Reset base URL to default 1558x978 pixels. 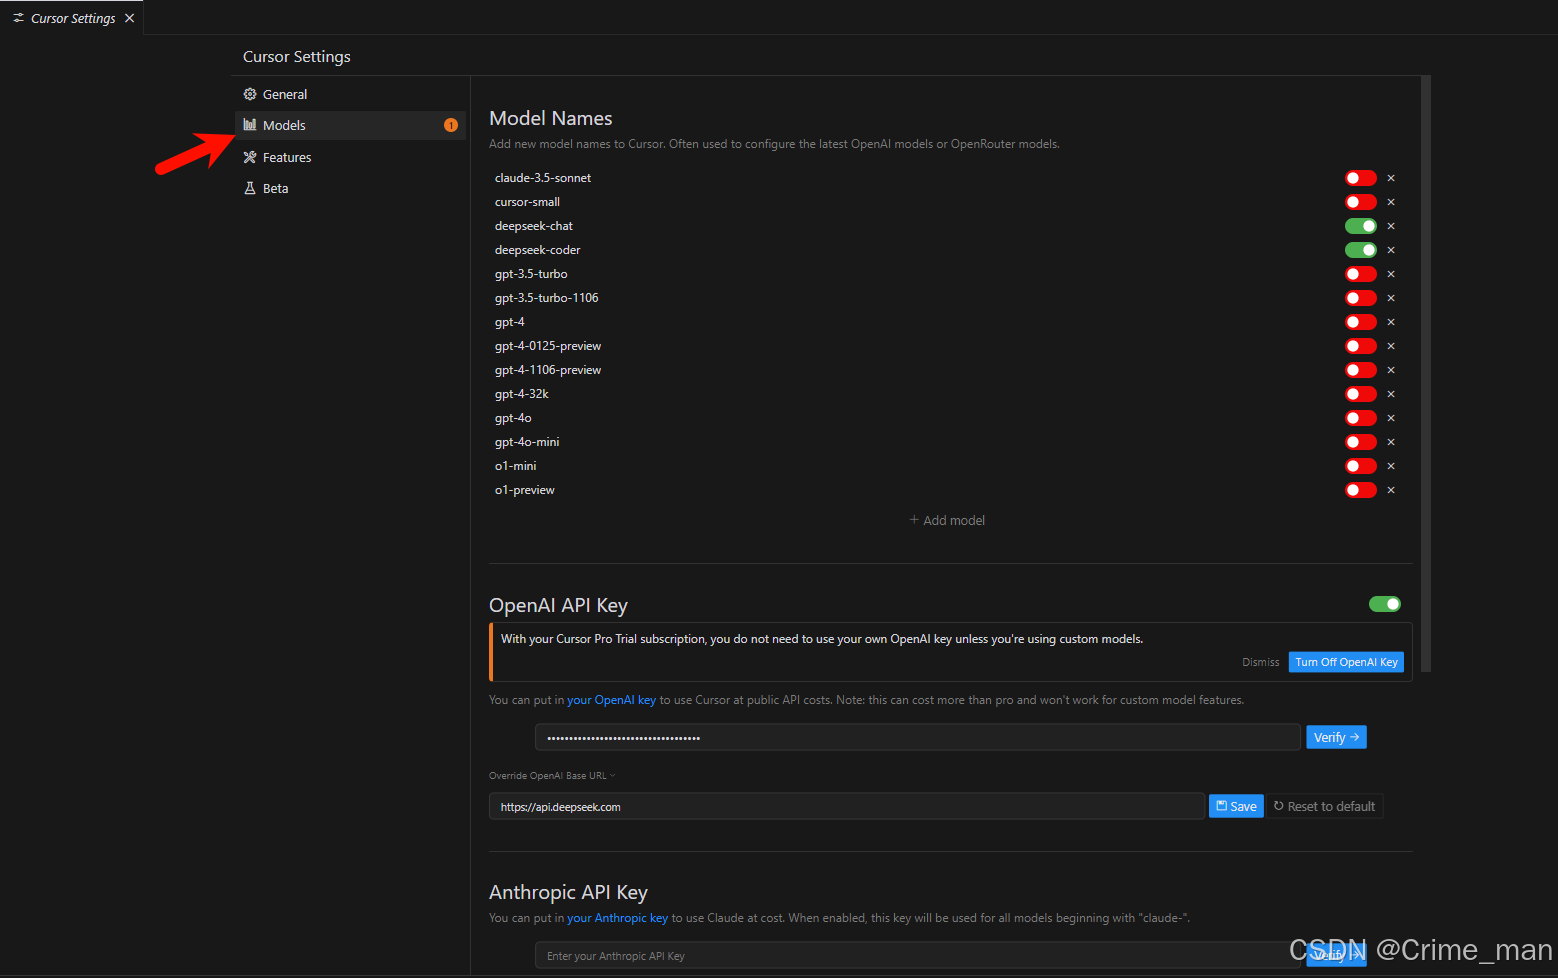pos(1325,806)
